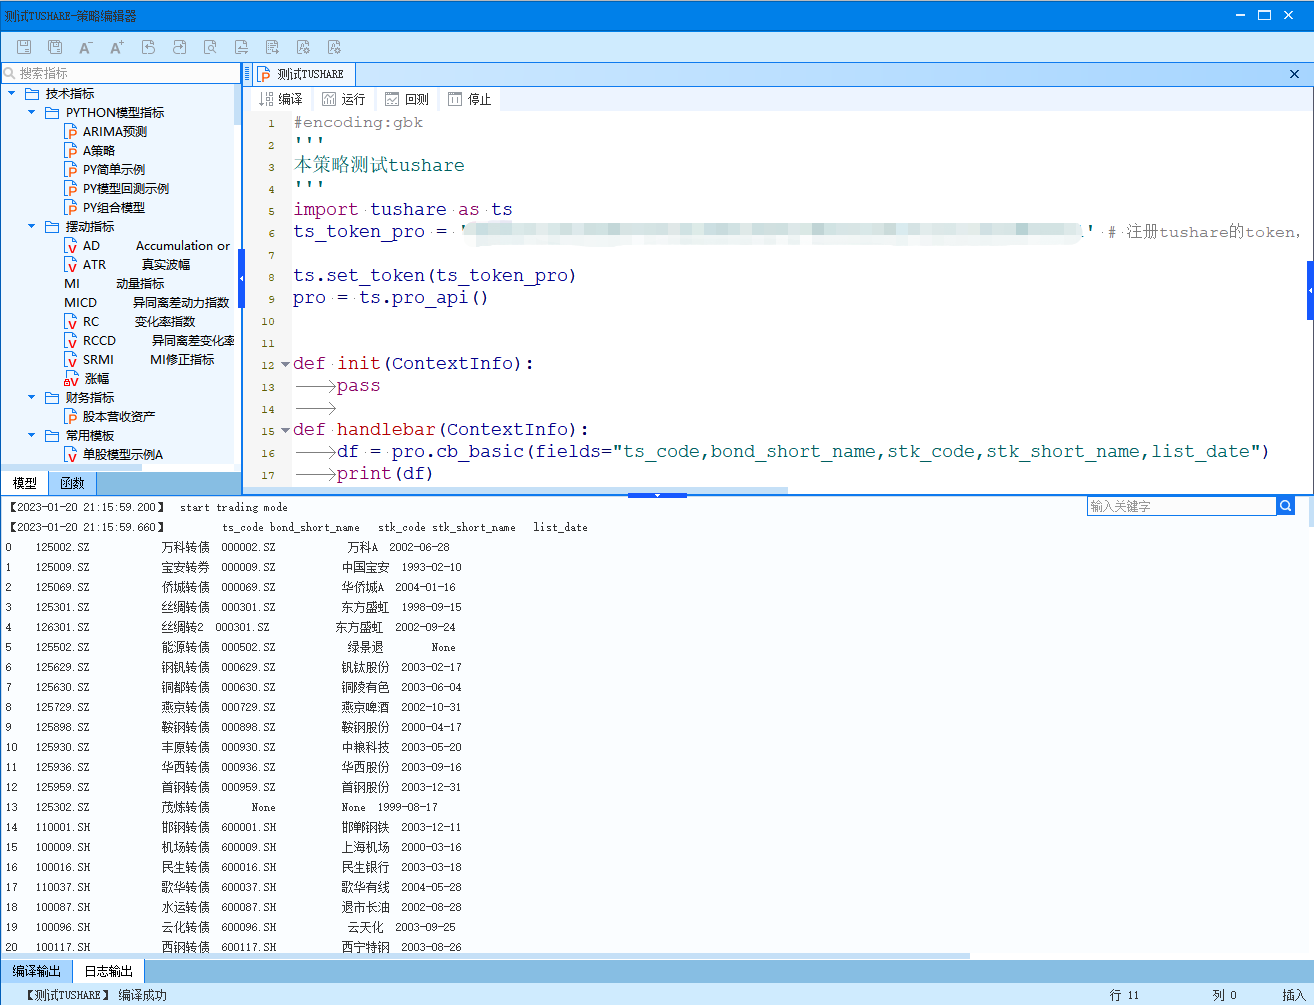Click the right-edge panel collapse handle
The width and height of the screenshot is (1314, 1005).
(x=1310, y=290)
